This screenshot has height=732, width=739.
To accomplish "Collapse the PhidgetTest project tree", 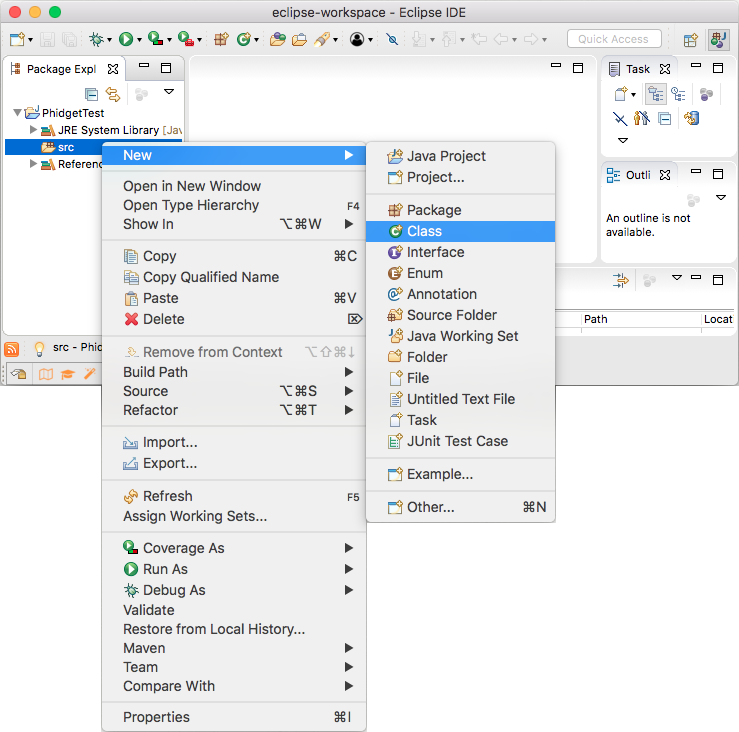I will click(18, 113).
